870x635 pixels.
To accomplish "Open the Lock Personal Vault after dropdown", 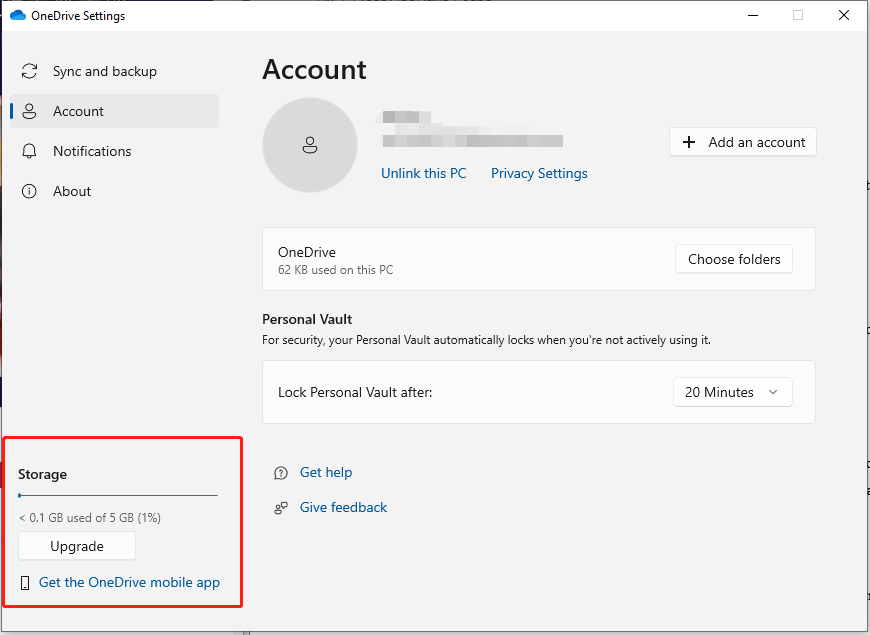I will click(732, 393).
